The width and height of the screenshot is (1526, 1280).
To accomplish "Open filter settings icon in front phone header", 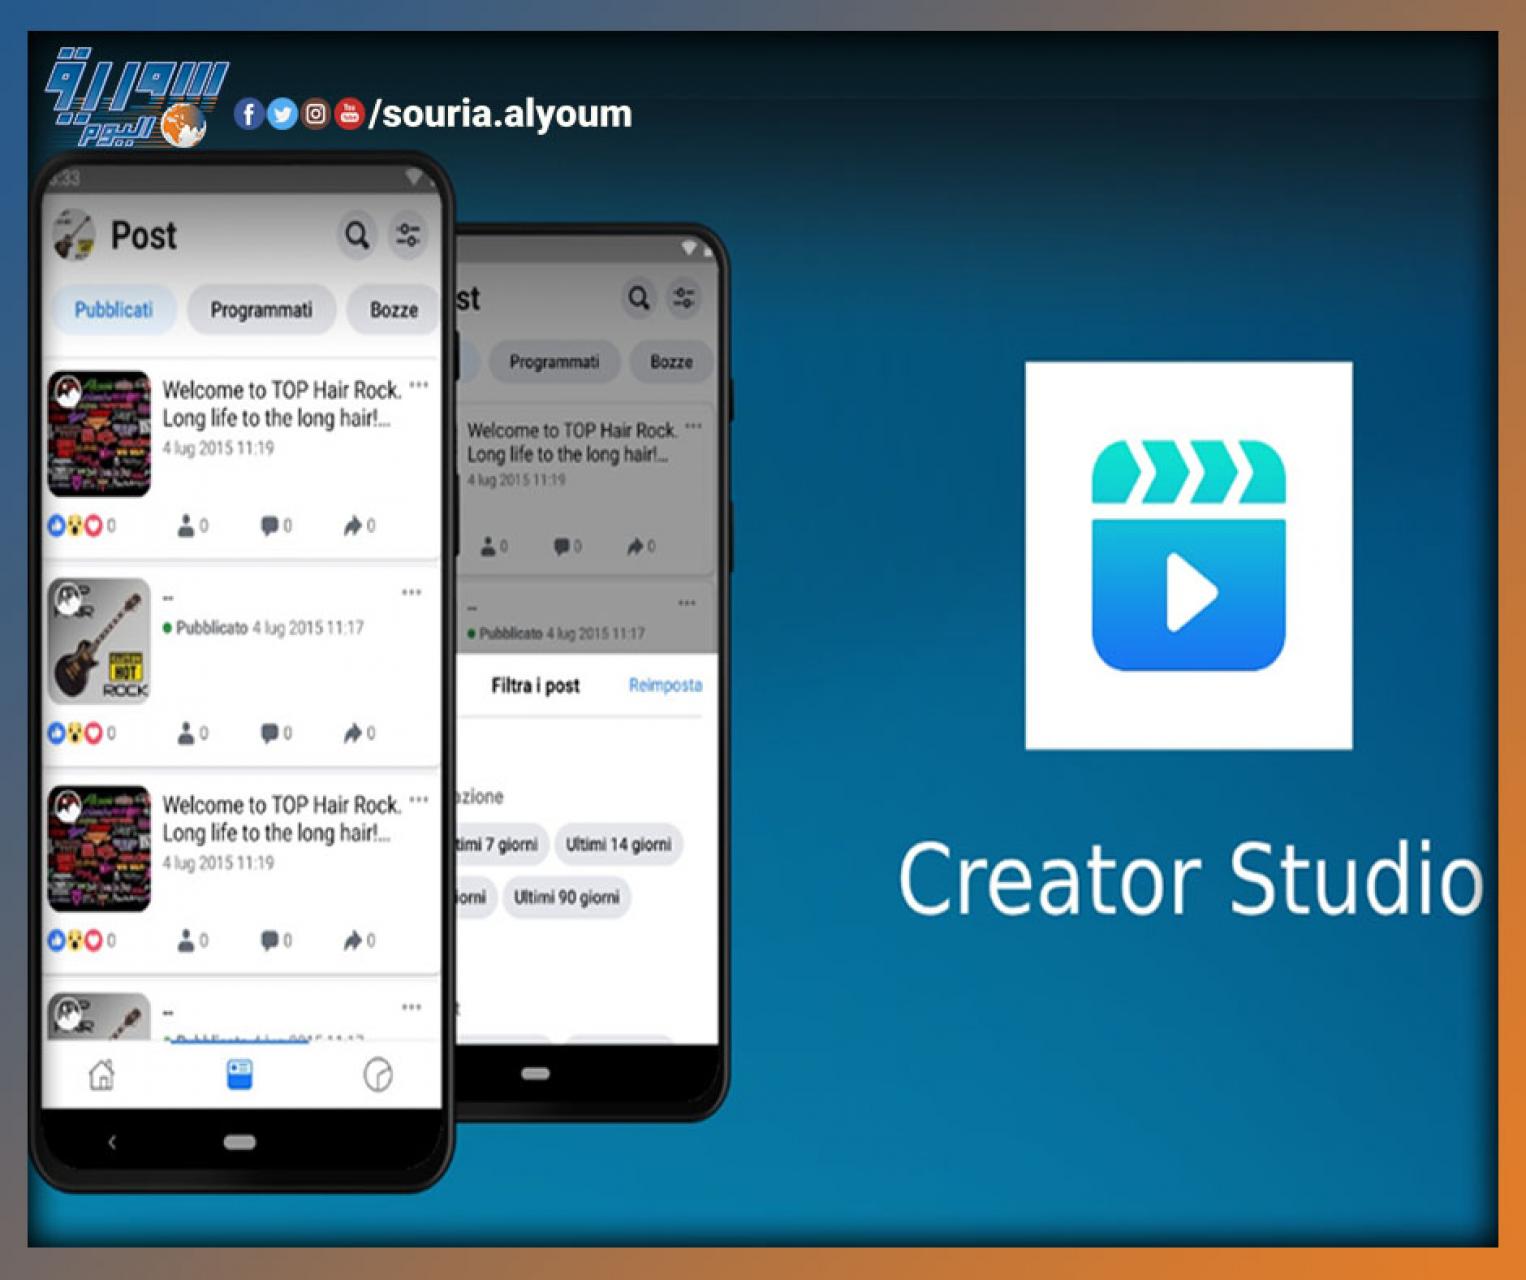I will coord(408,235).
